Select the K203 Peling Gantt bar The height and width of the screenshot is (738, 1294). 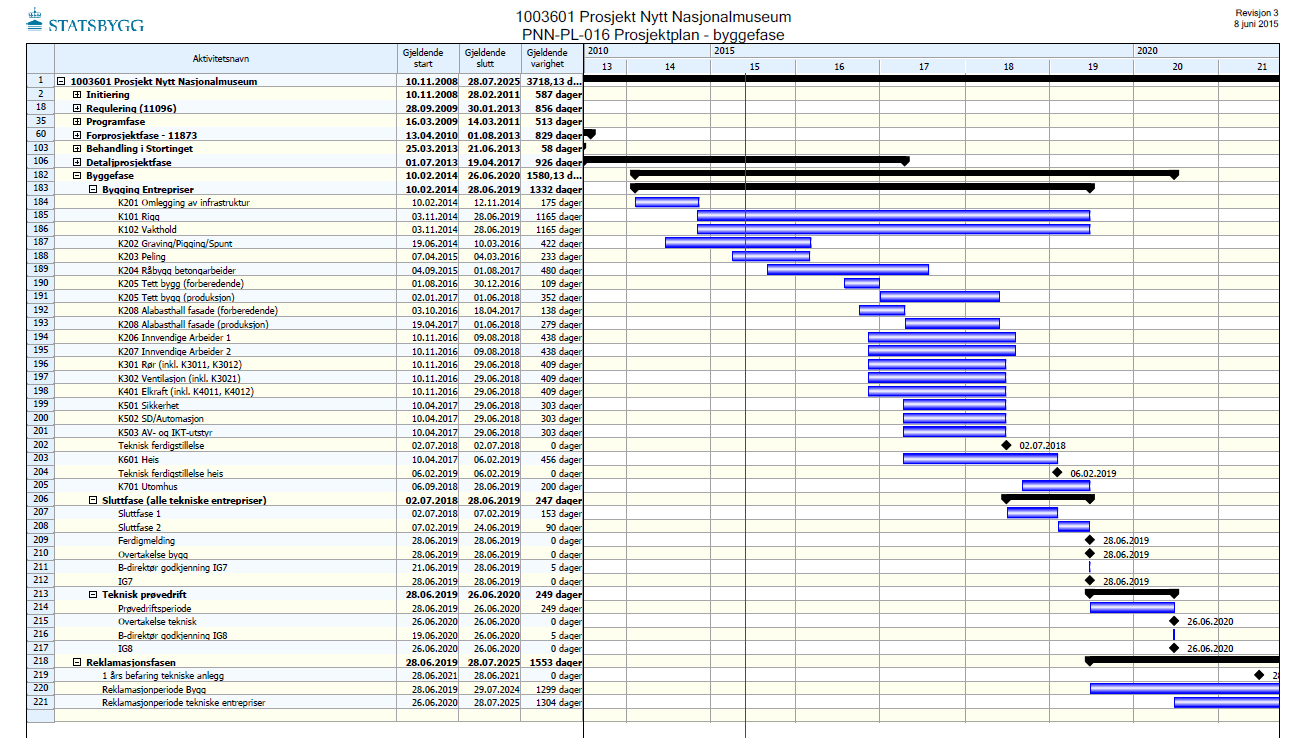click(x=771, y=257)
